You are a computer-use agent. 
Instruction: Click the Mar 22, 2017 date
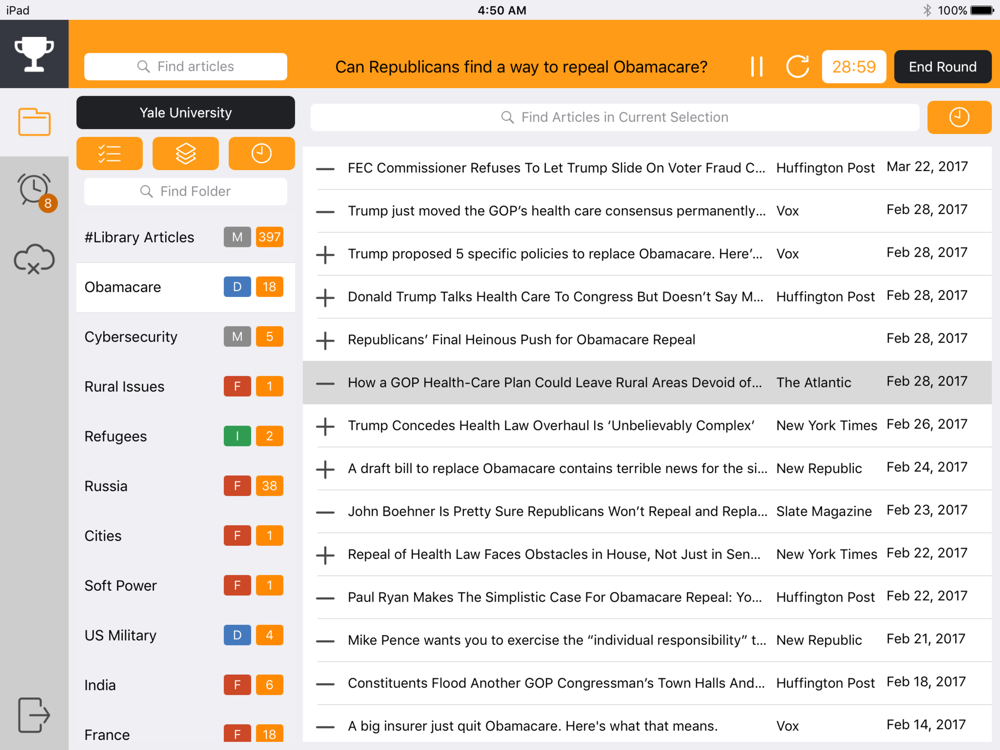[x=927, y=166]
